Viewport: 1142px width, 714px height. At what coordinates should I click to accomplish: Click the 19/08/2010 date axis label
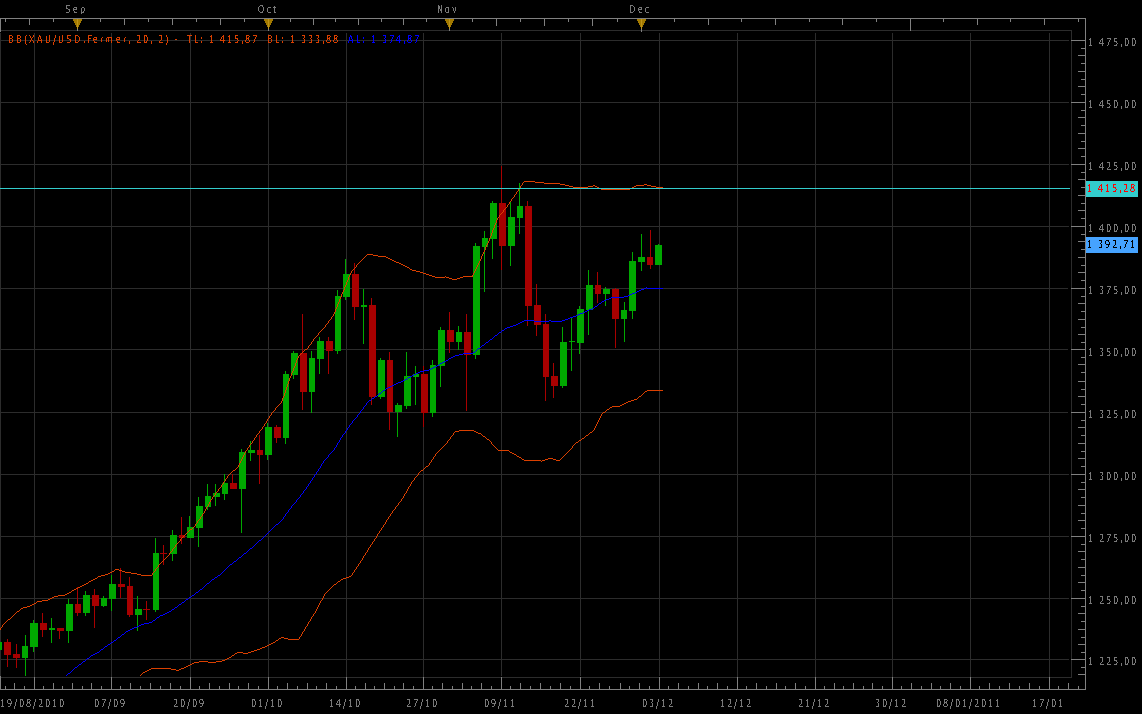pyautogui.click(x=32, y=703)
